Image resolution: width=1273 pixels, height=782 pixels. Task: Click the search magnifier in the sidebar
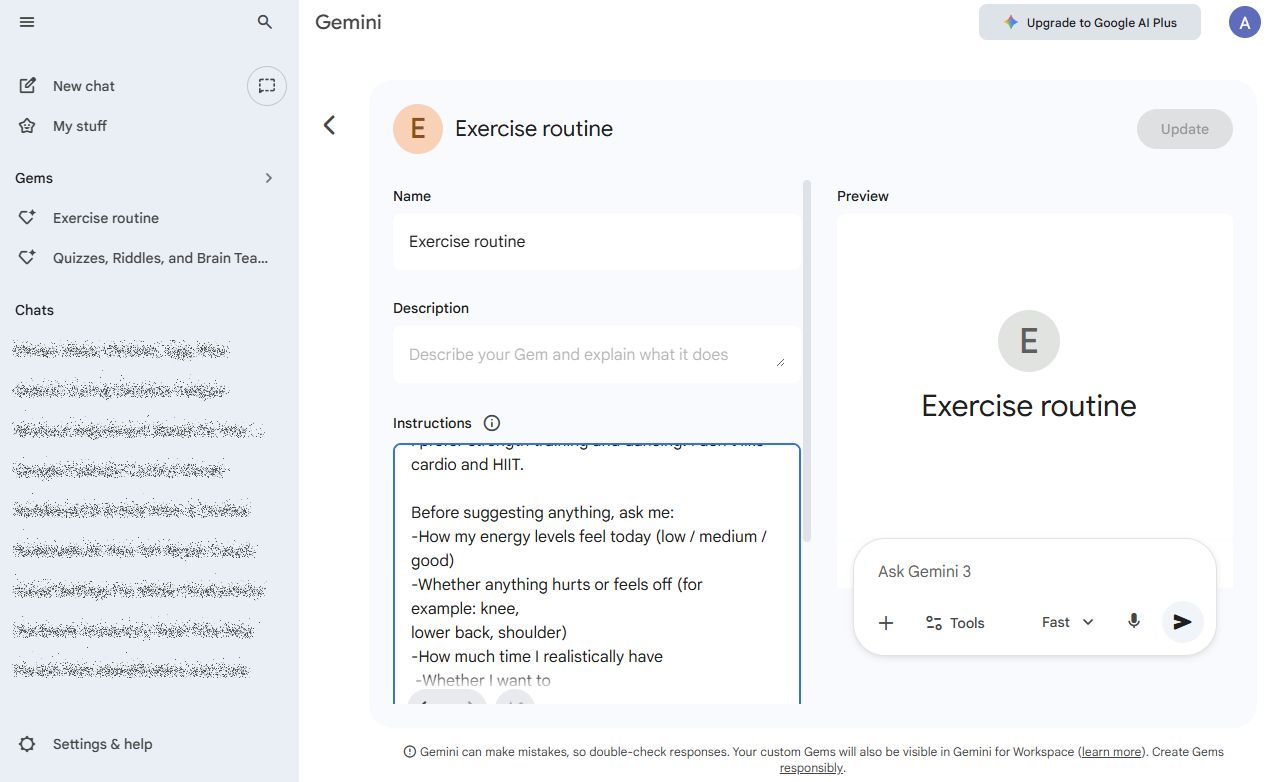265,22
